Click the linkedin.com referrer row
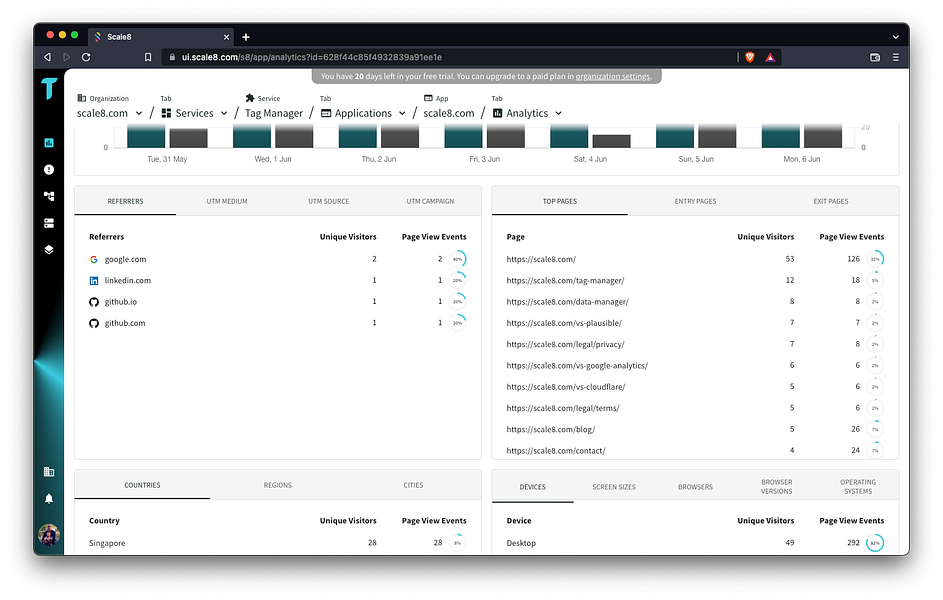 pyautogui.click(x=278, y=281)
